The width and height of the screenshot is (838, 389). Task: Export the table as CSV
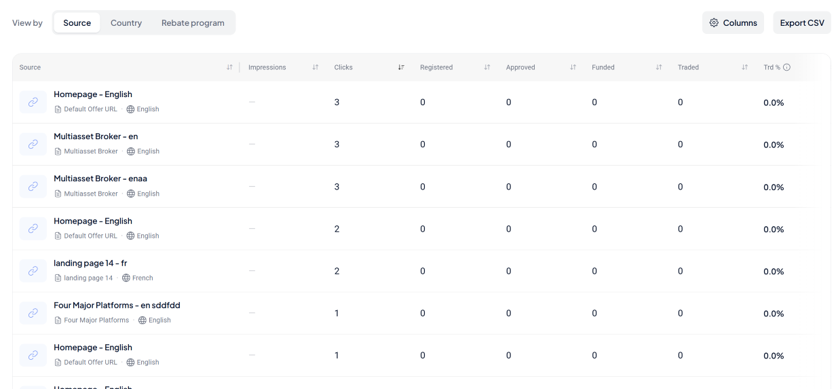click(x=802, y=22)
